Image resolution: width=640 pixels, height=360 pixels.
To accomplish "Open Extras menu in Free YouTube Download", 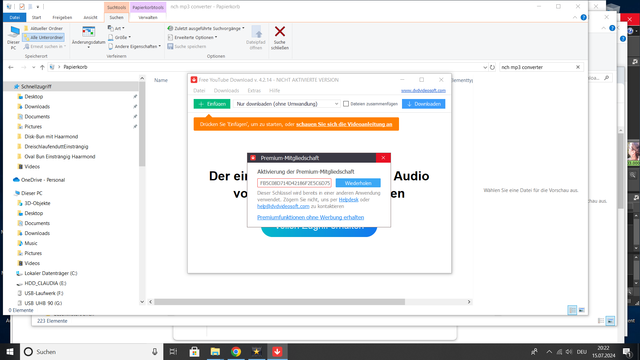I will pos(254,91).
